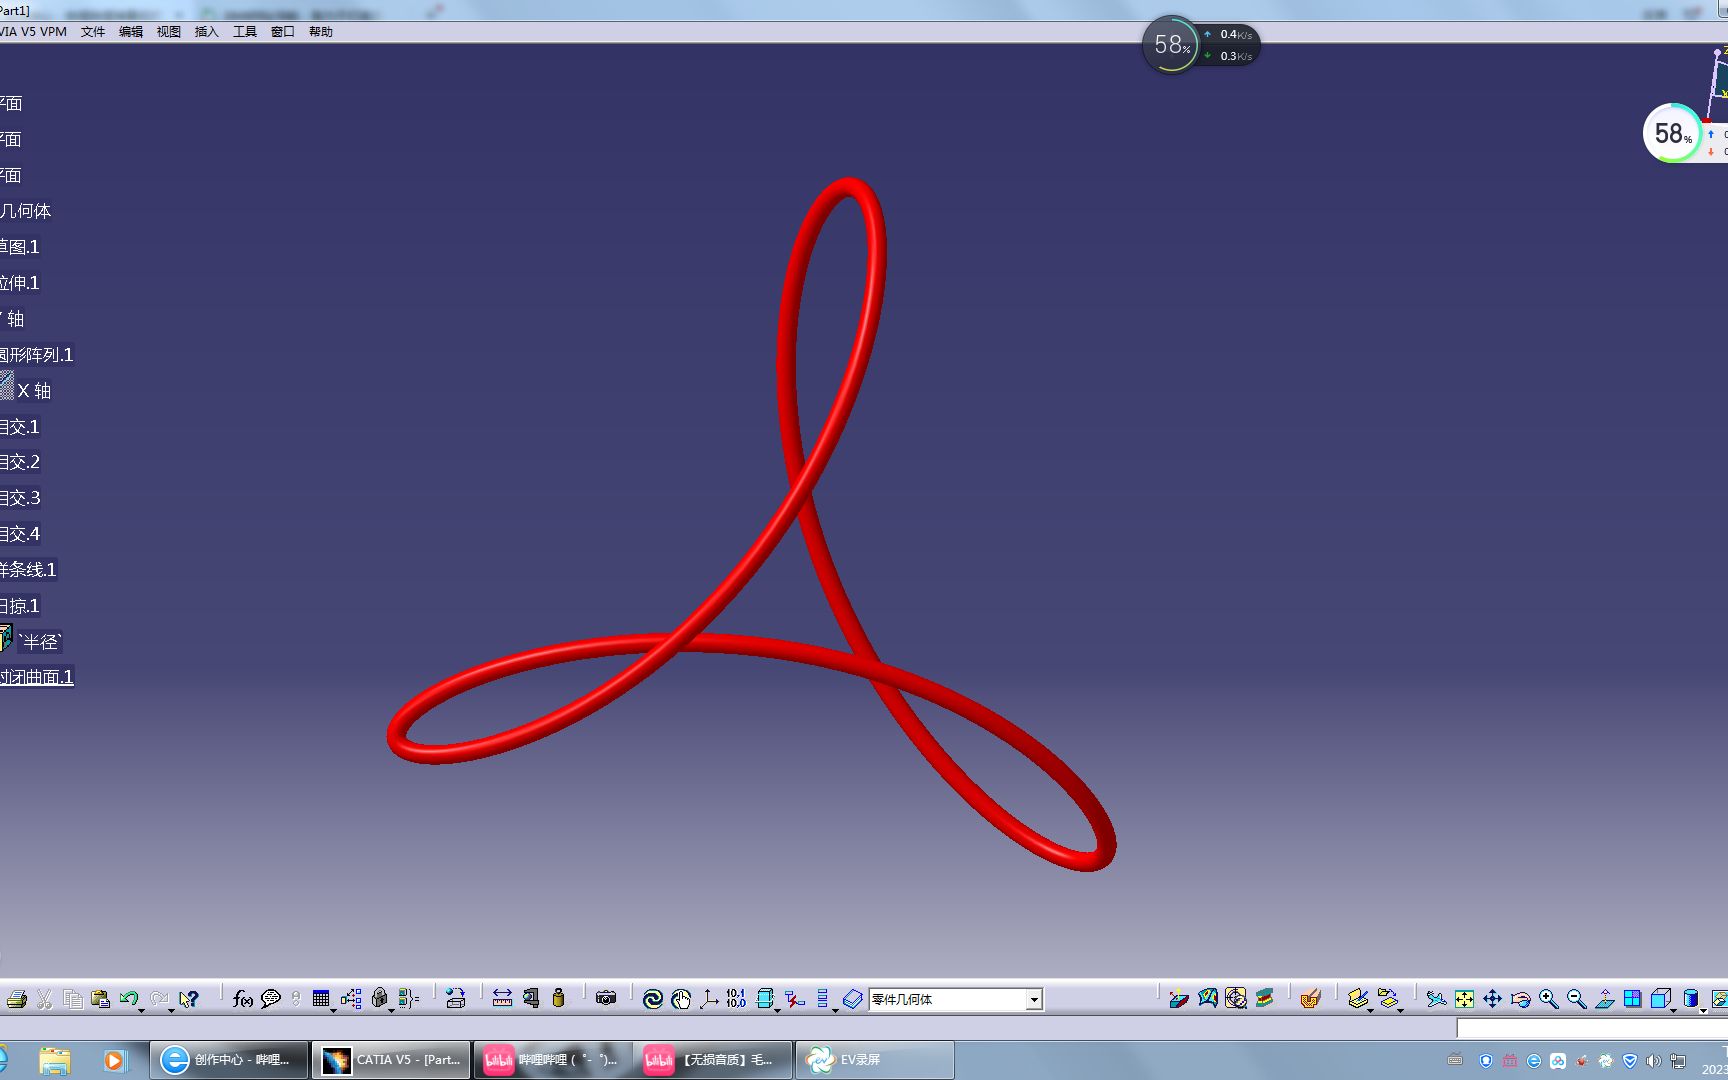Open 创作中心 browser window in taskbar
This screenshot has height=1080, width=1728.
pos(229,1060)
